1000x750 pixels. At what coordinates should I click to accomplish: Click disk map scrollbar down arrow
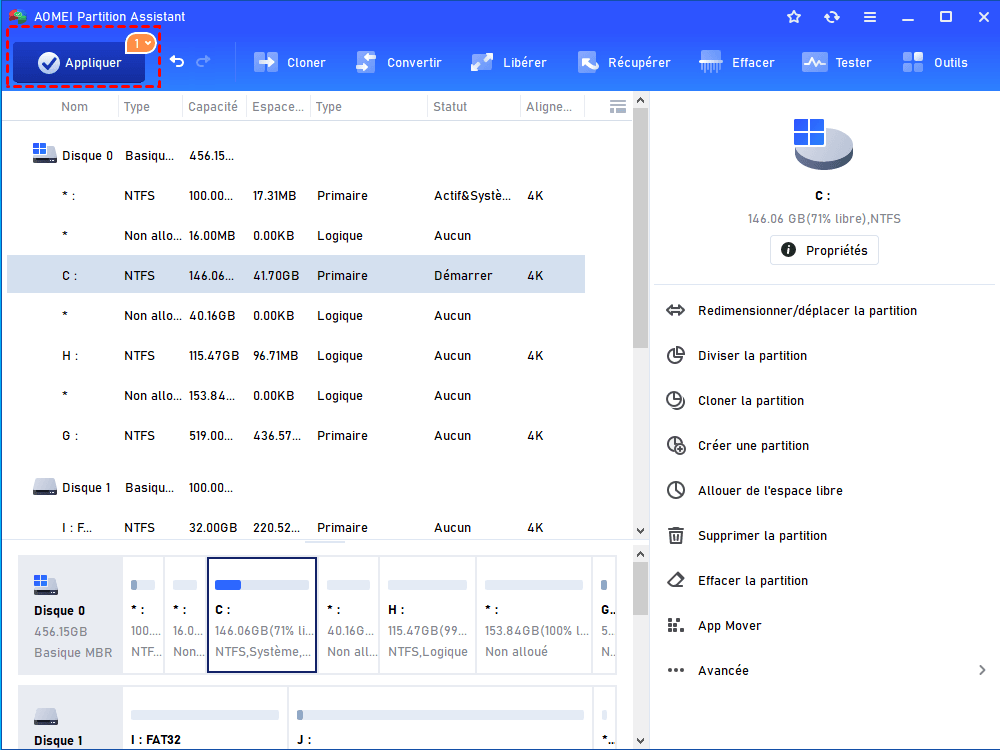click(x=640, y=741)
